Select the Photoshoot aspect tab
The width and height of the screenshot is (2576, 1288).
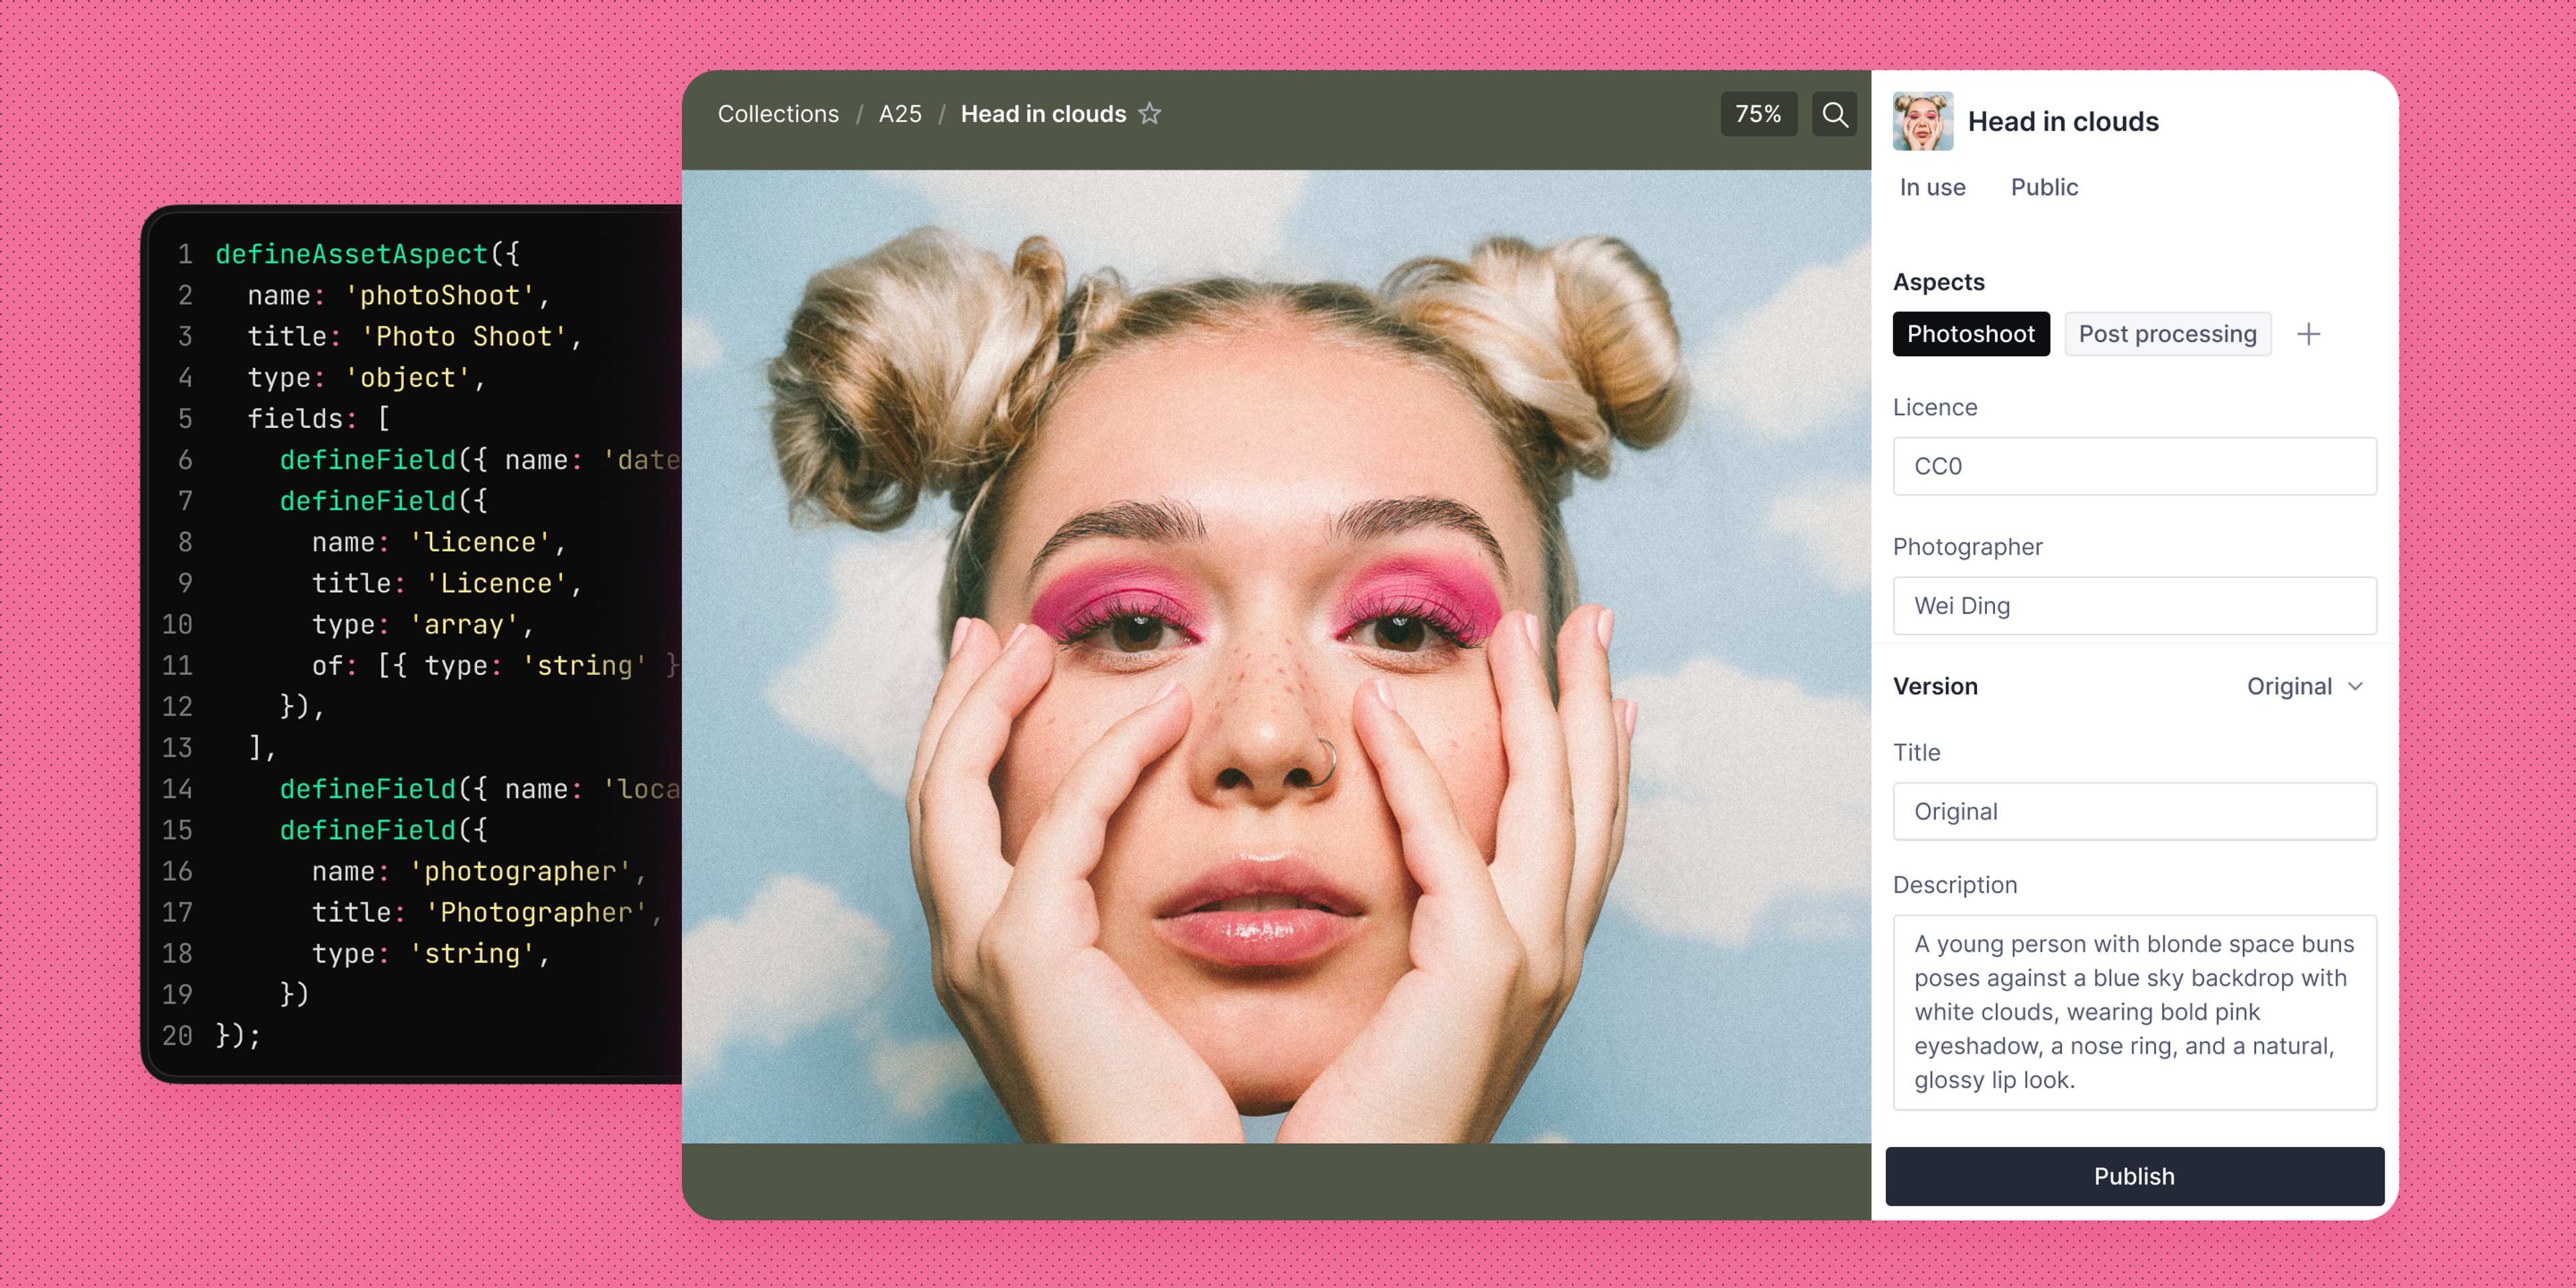pyautogui.click(x=1970, y=334)
